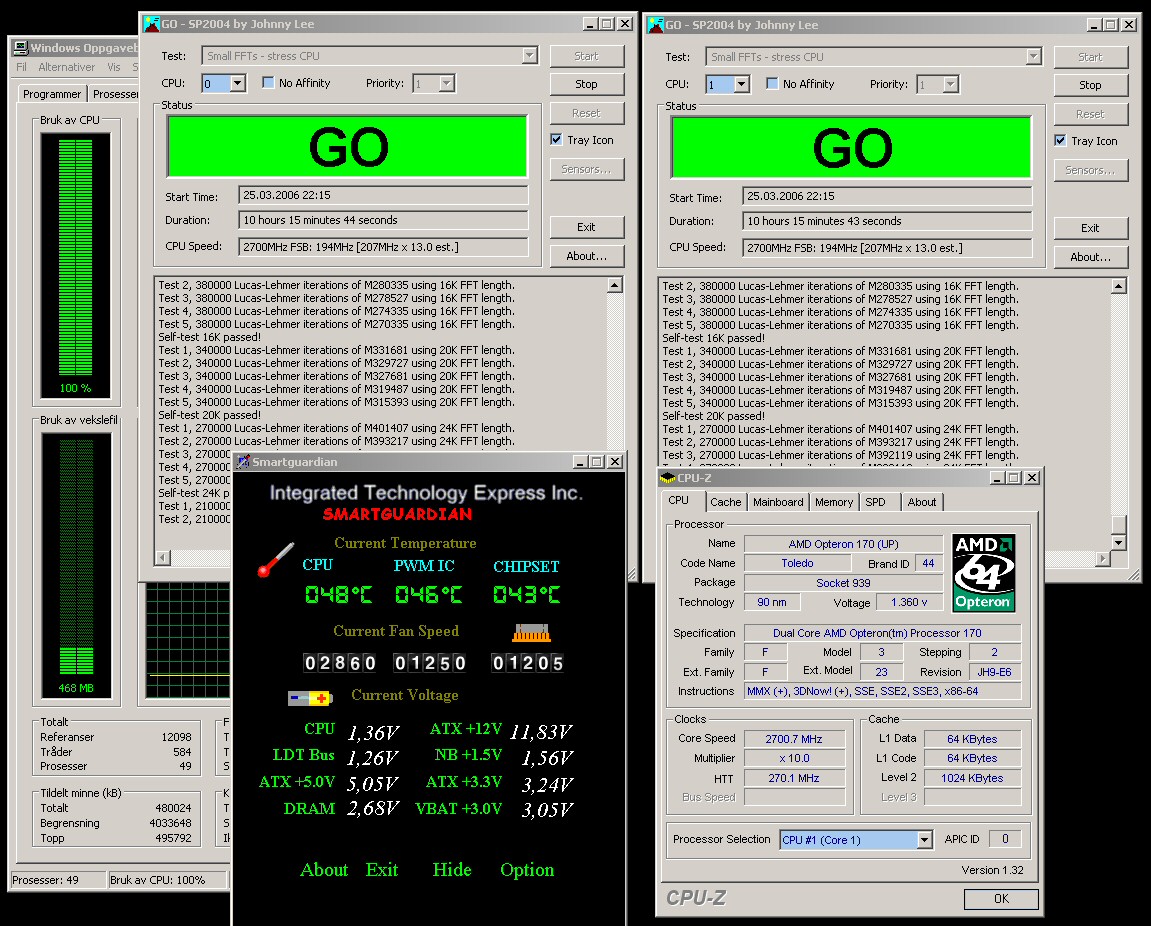Screen dimensions: 1151x926
Task: Click scroll left arrow in left SP2004 log
Action: [x=163, y=557]
